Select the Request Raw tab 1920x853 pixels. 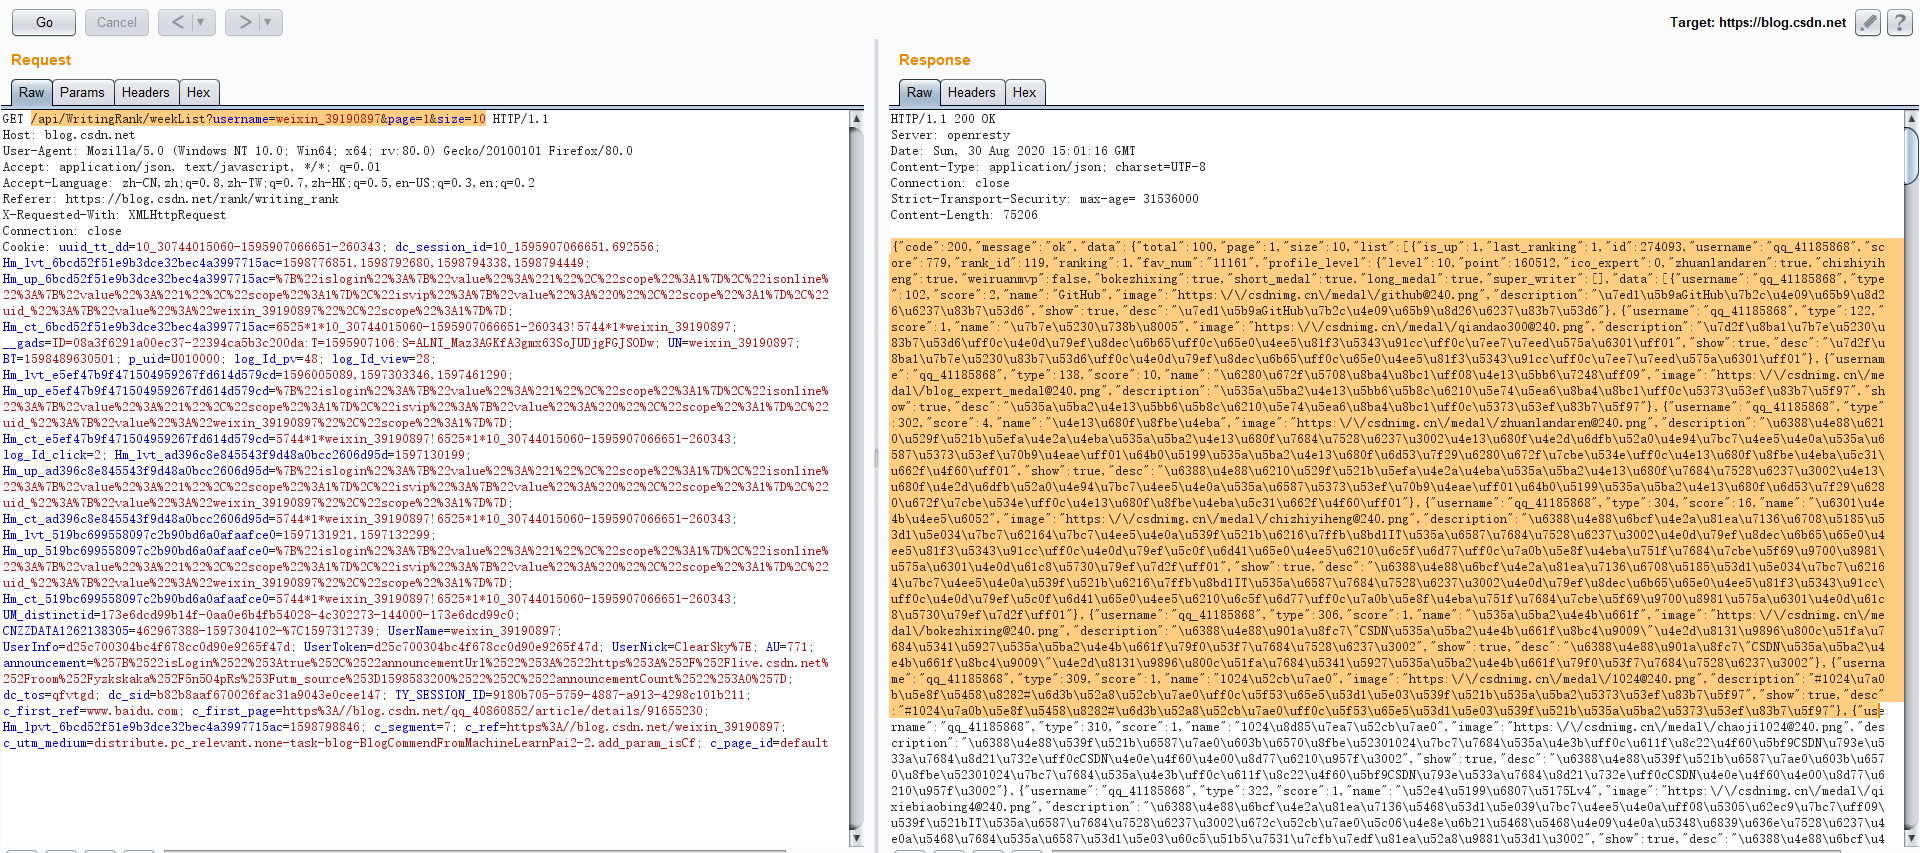point(32,92)
